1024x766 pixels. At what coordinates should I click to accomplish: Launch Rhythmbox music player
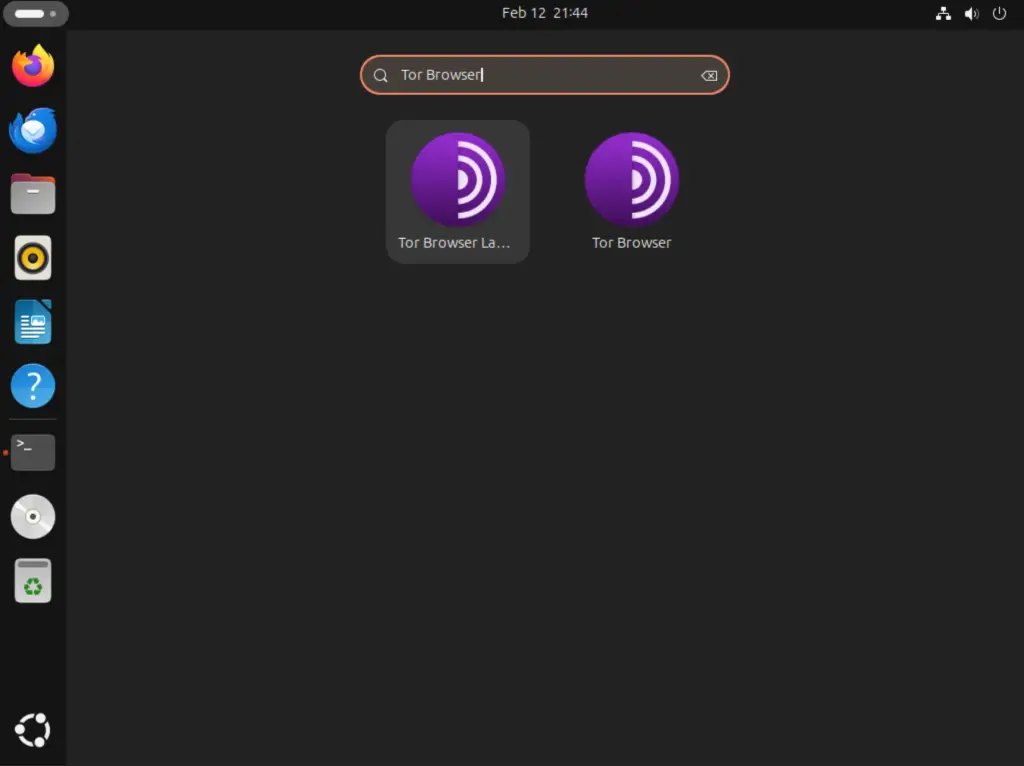pyautogui.click(x=33, y=257)
